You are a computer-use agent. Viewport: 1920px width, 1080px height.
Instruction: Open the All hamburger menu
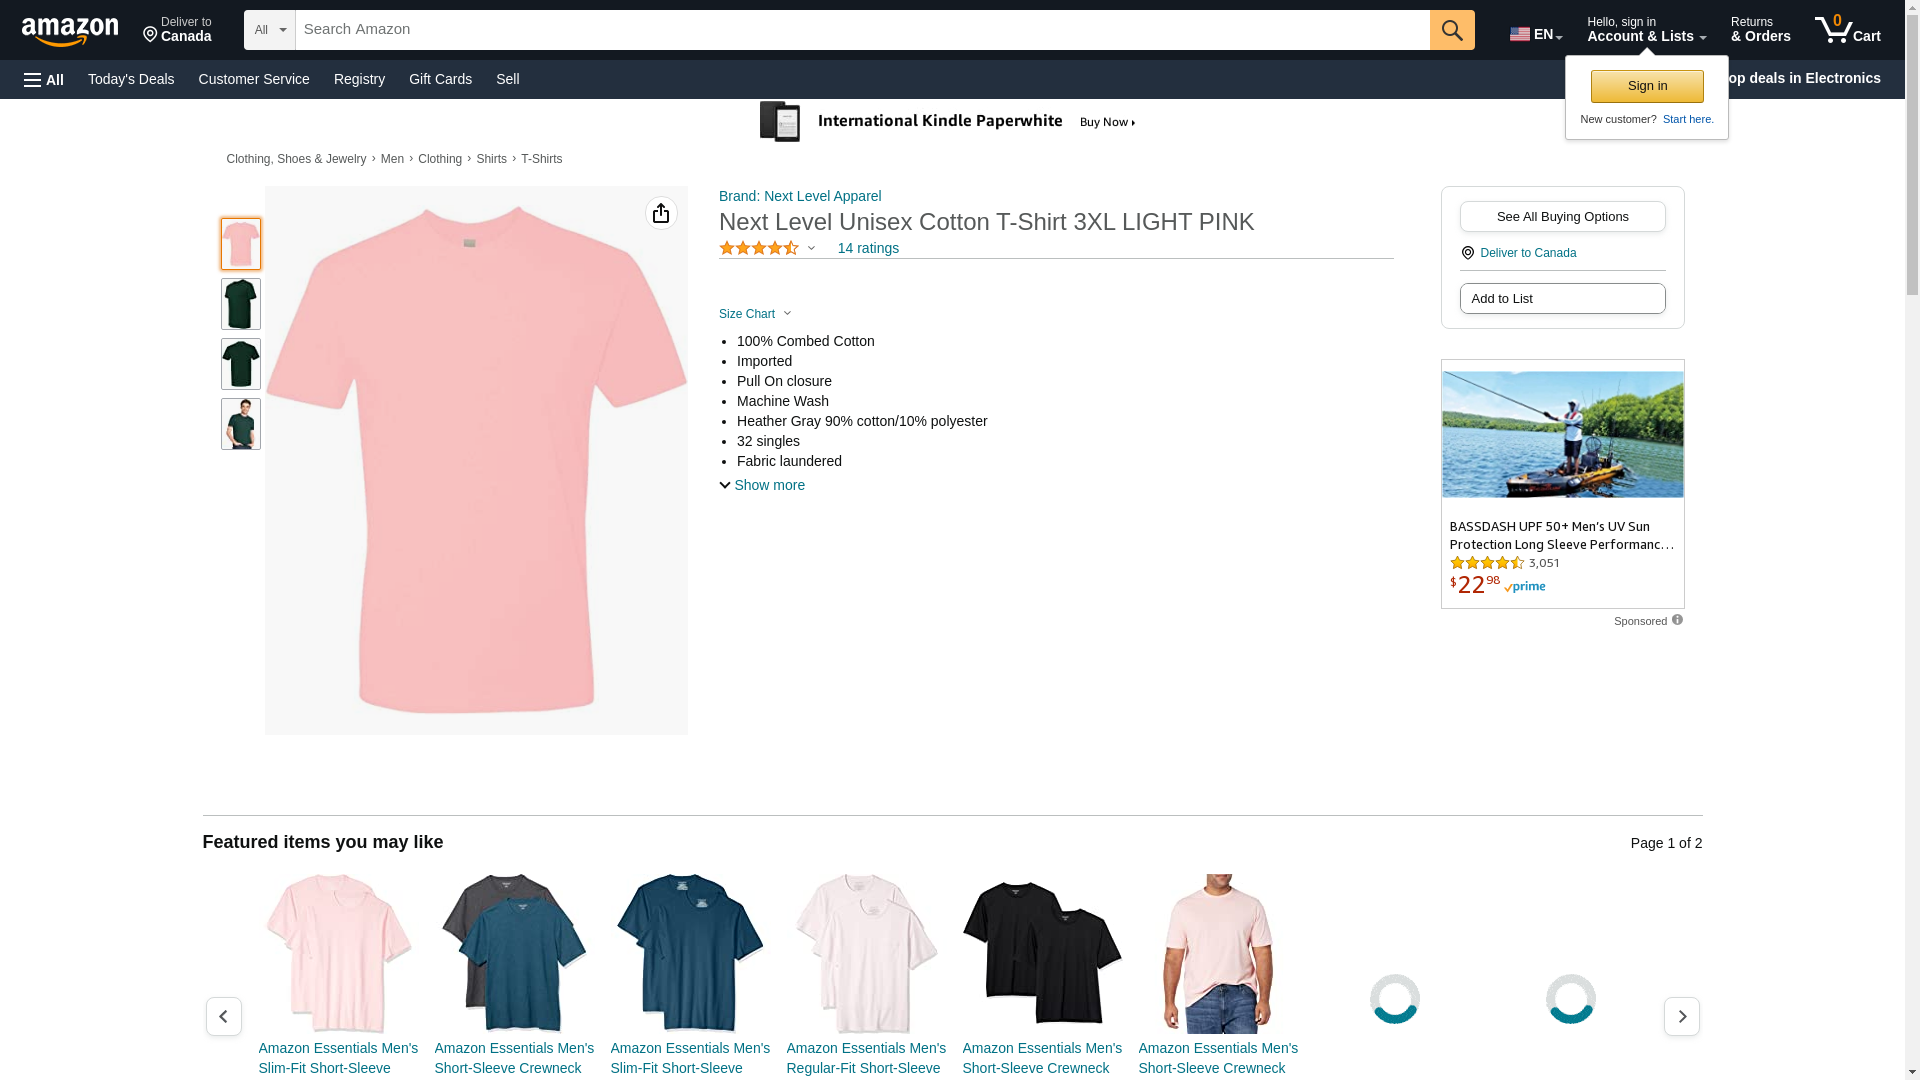[x=44, y=79]
